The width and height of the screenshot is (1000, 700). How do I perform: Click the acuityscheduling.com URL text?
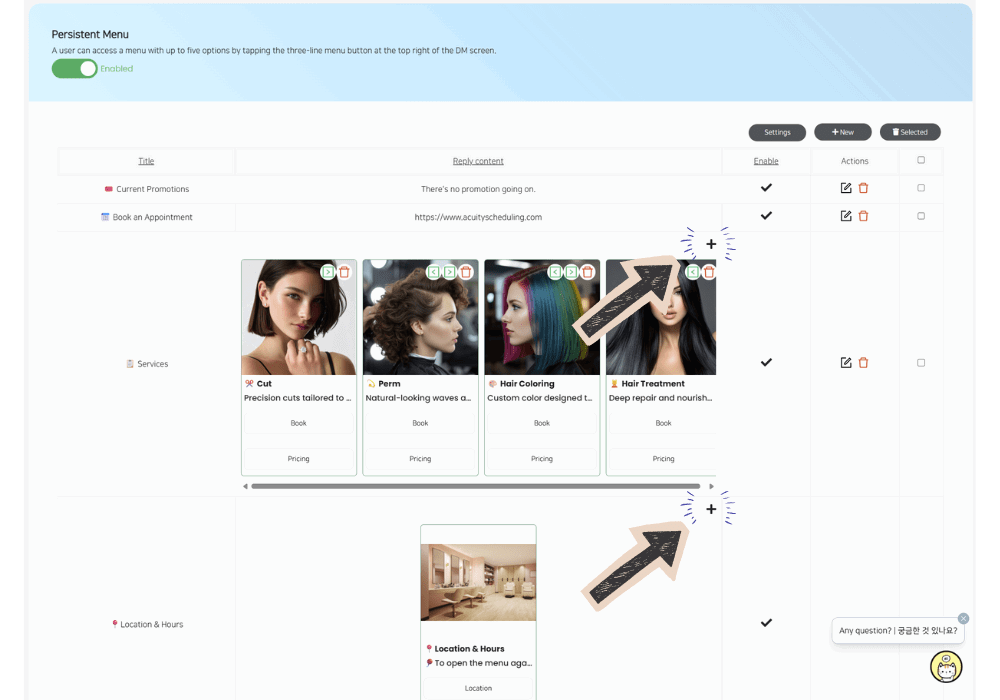coord(478,217)
